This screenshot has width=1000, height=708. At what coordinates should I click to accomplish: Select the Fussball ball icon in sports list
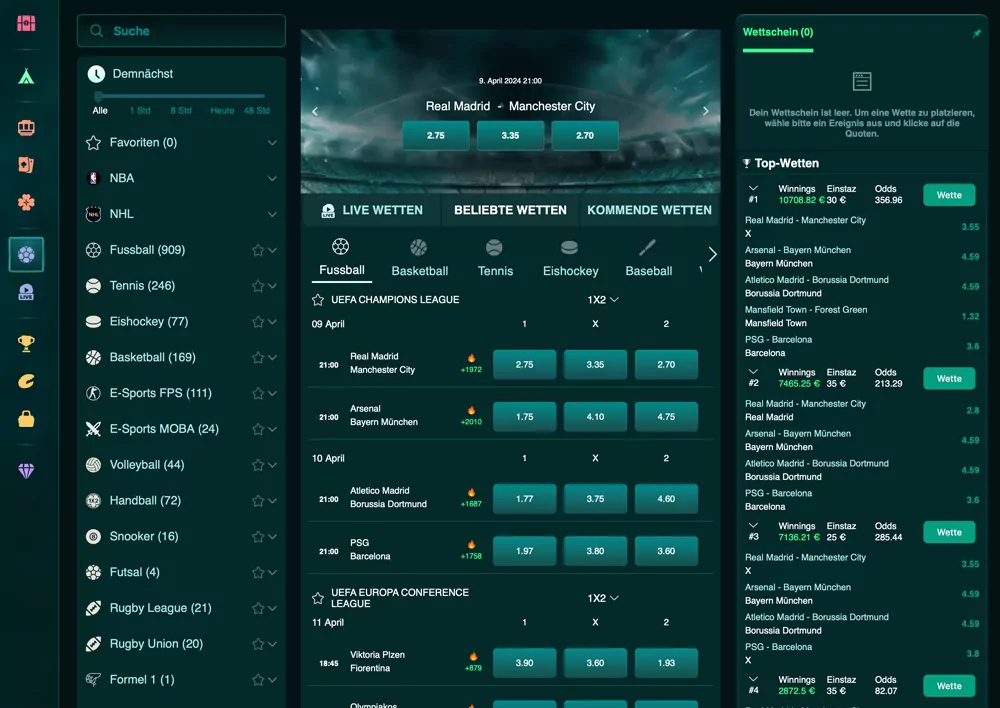pos(93,250)
